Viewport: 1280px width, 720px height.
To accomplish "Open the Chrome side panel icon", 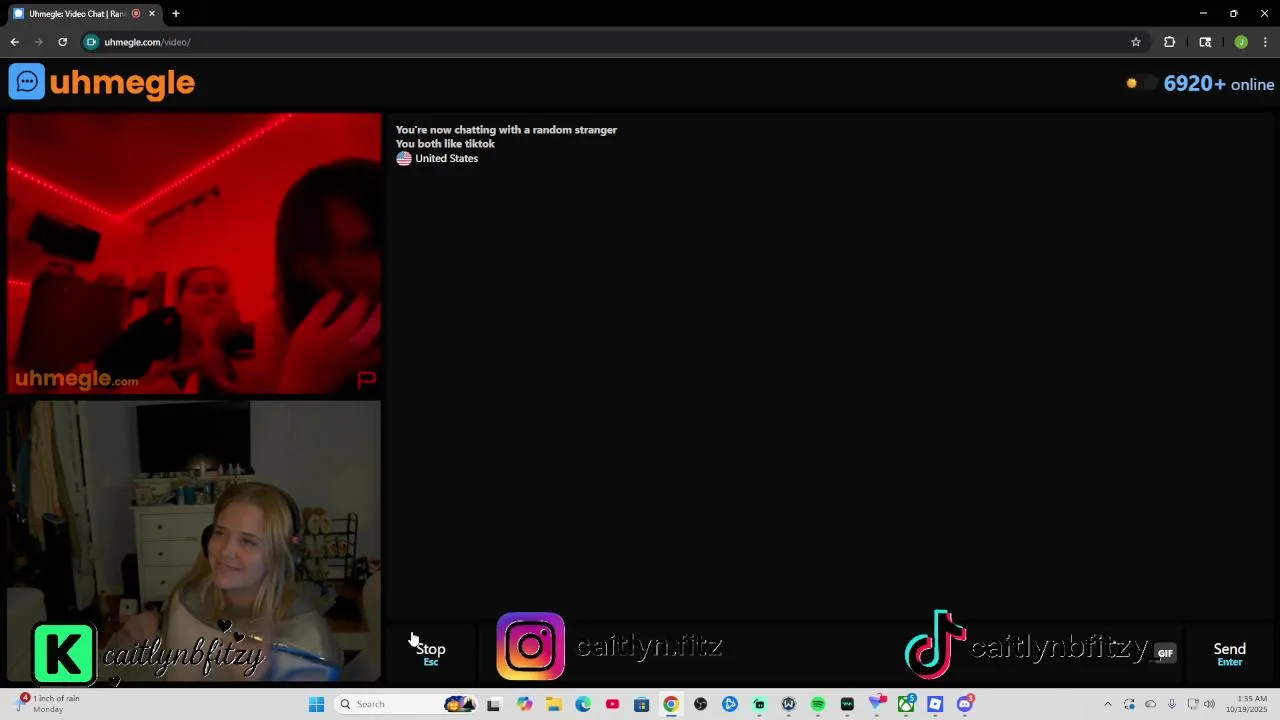I will pyautogui.click(x=1205, y=42).
